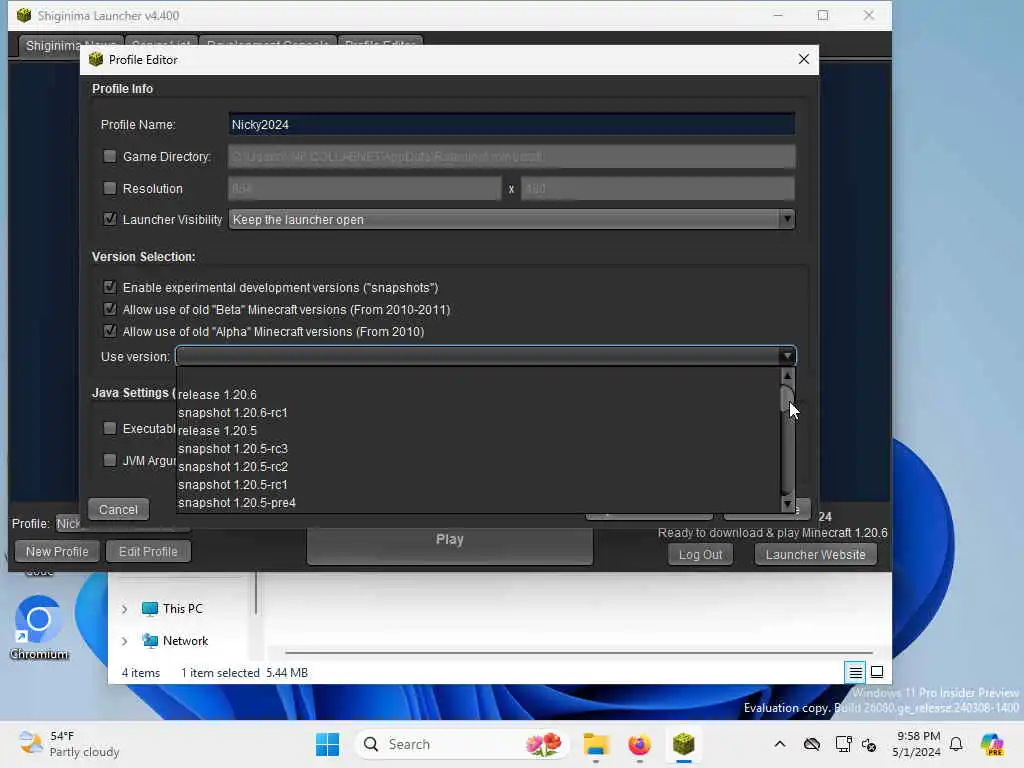The height and width of the screenshot is (768, 1024).
Task: Open Copilot preview icon in taskbar
Action: coord(992,744)
